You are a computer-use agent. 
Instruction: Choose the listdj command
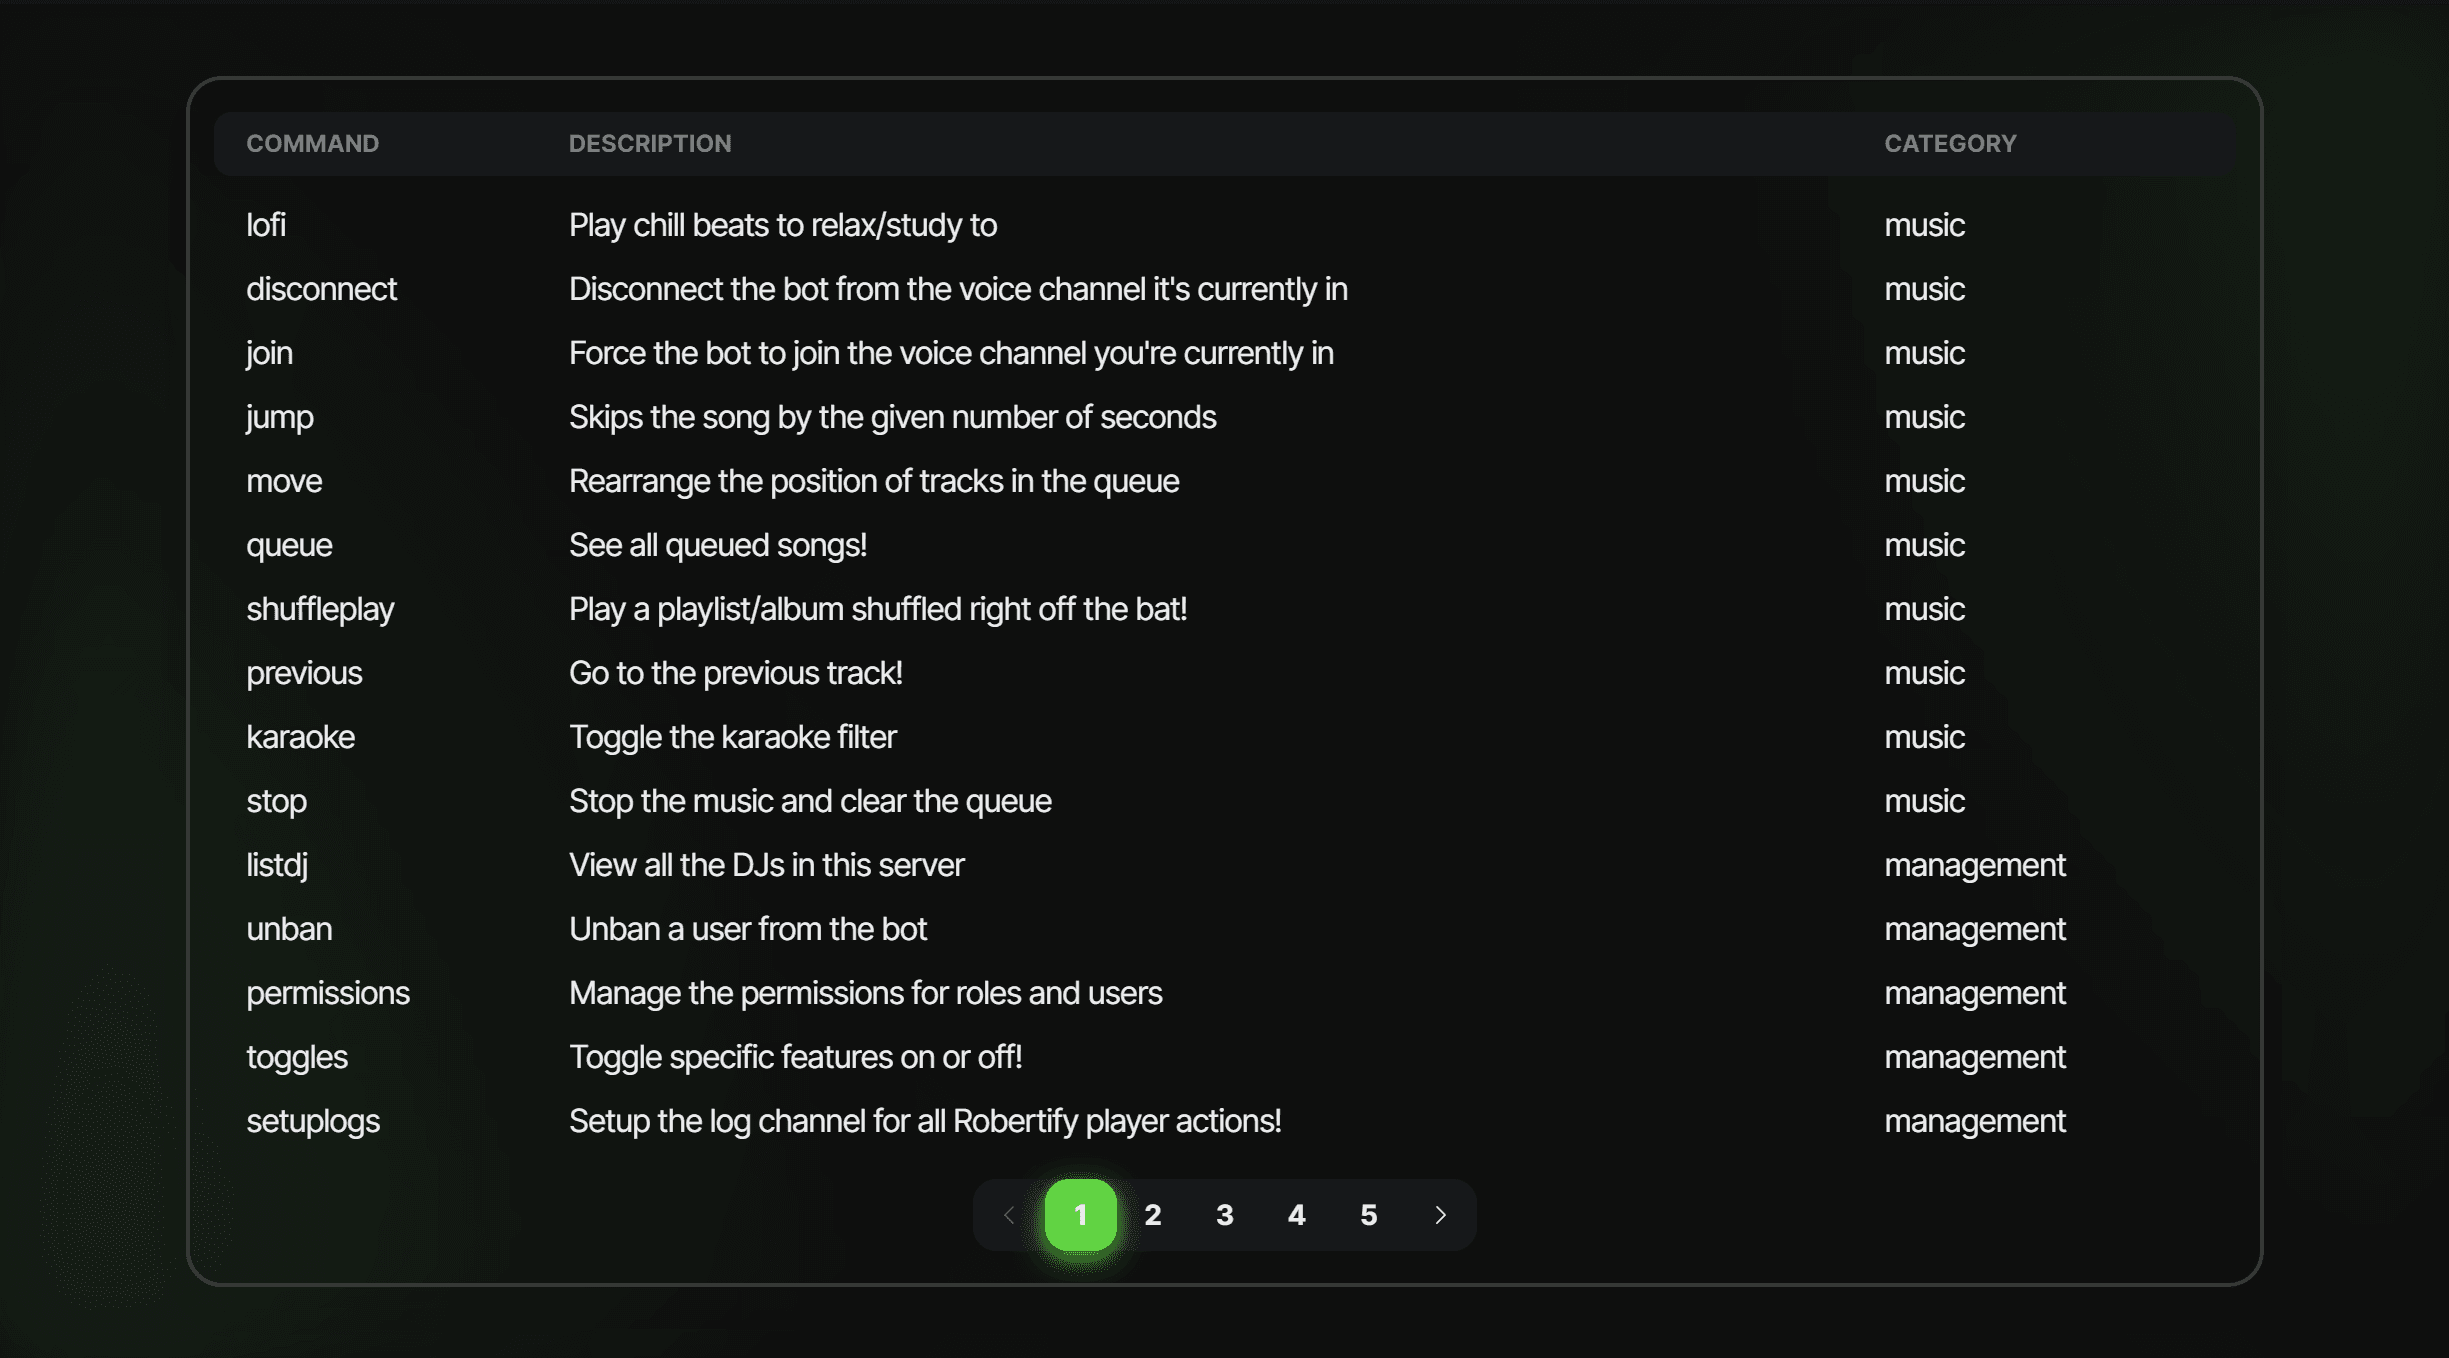coord(277,865)
